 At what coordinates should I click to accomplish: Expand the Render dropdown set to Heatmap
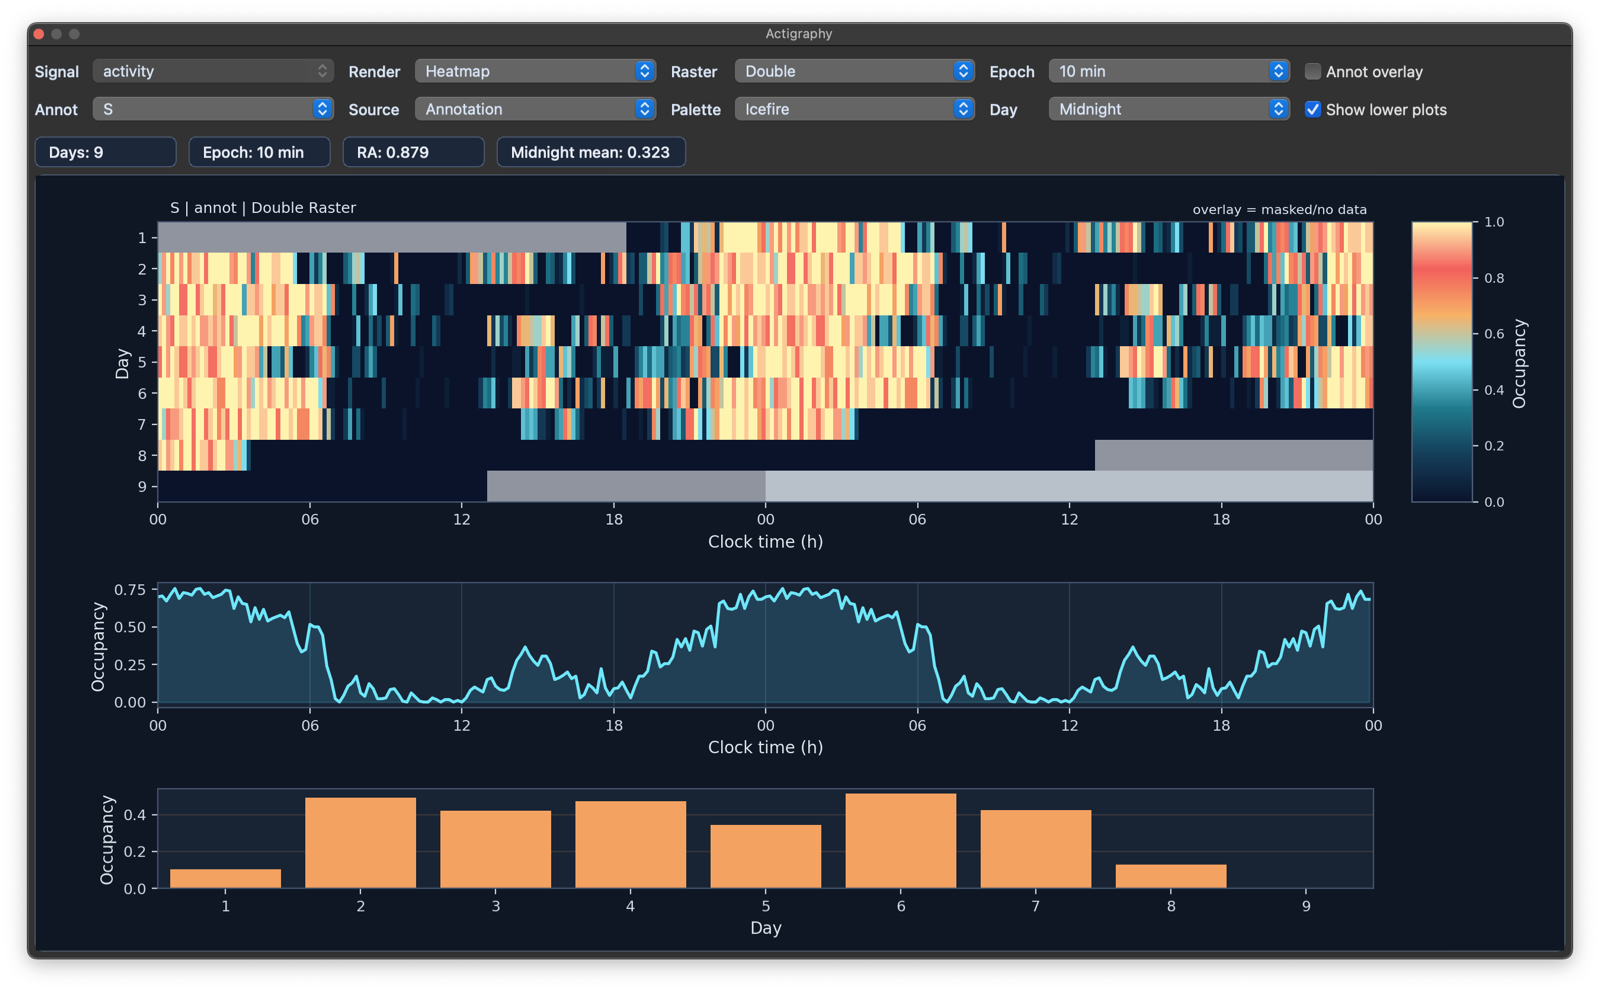coord(535,71)
